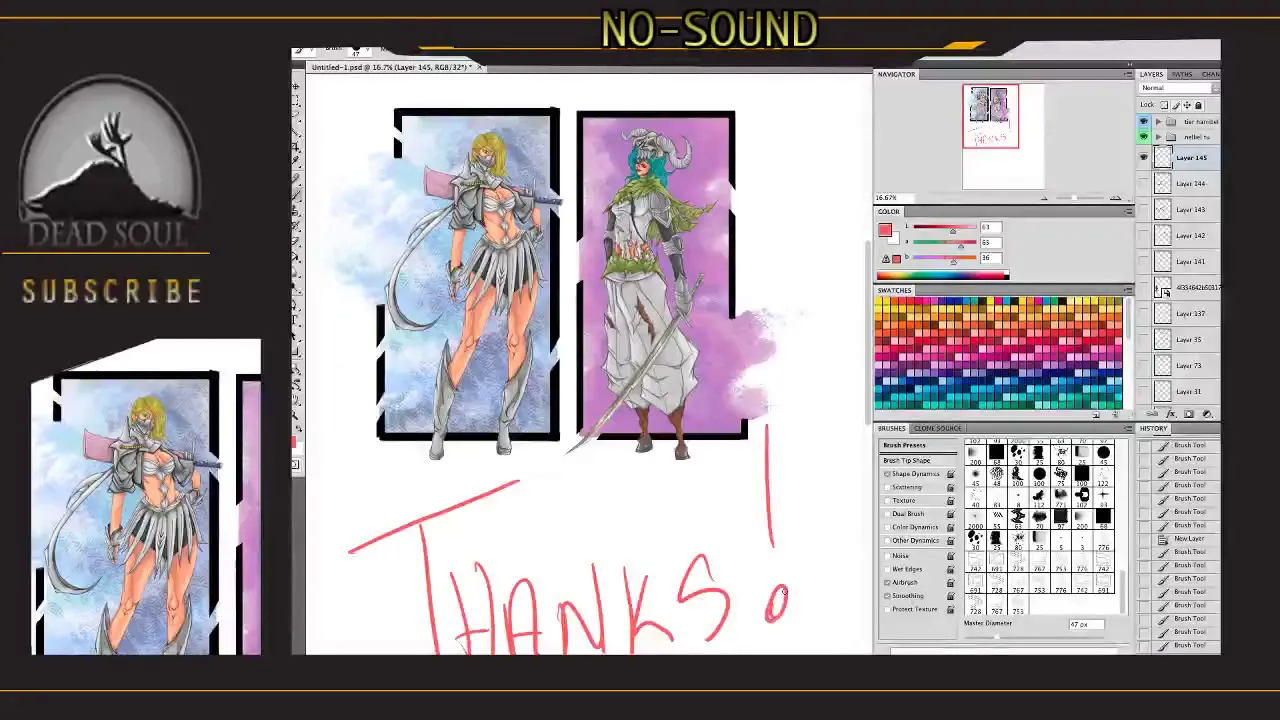Select the Layers tab
This screenshot has width=1280, height=720.
1151,74
